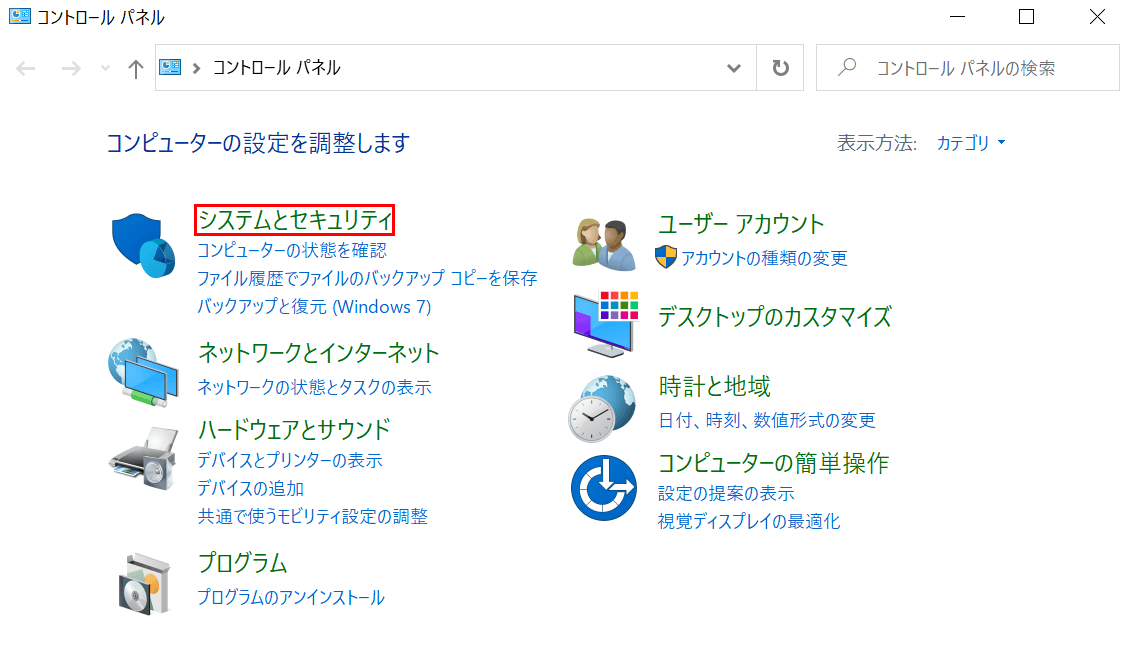The width and height of the screenshot is (1131, 658).
Task: Open コンピューターの簡単操作 category
Action: (773, 463)
